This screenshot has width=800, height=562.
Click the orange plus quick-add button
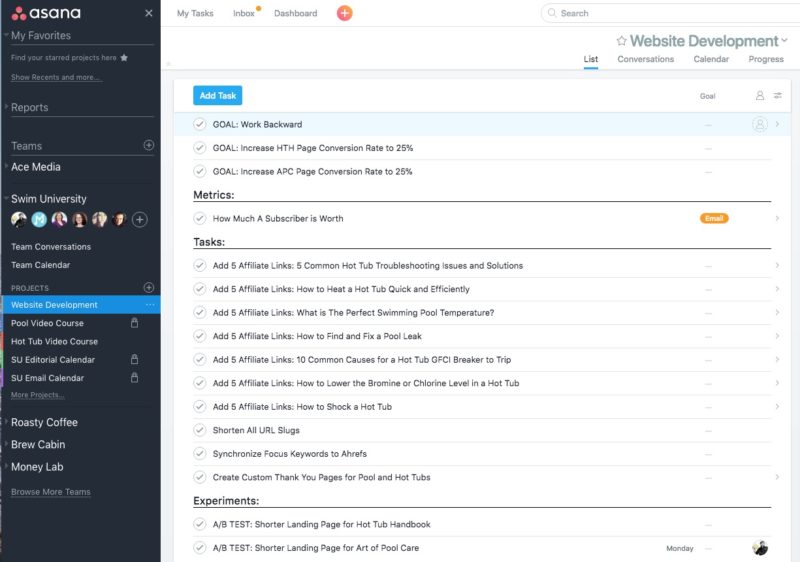point(344,13)
